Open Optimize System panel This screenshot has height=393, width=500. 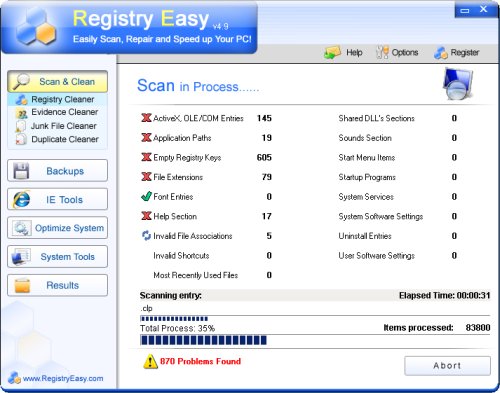tap(57, 228)
